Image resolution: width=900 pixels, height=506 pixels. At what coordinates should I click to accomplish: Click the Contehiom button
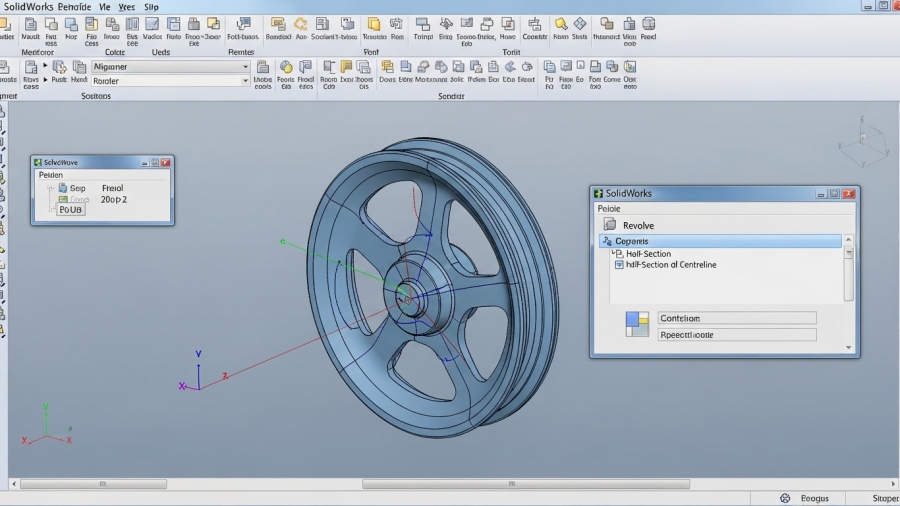click(736, 318)
